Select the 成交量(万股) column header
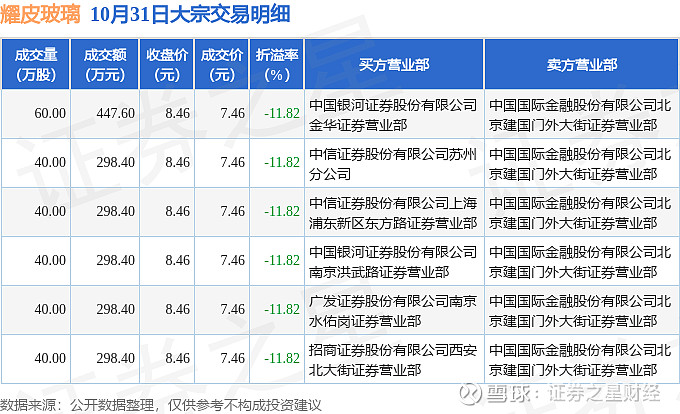This screenshot has height=414, width=680. click(36, 64)
